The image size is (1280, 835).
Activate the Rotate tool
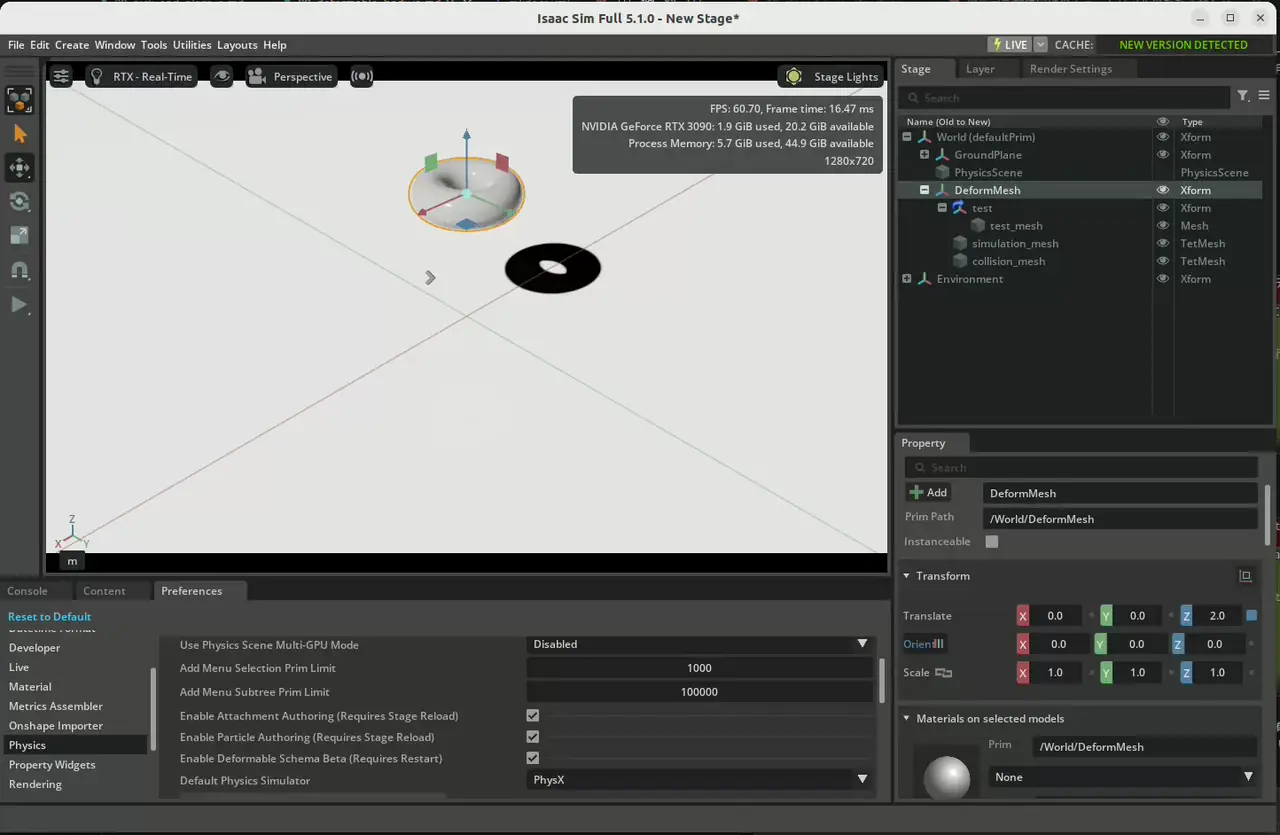(20, 202)
